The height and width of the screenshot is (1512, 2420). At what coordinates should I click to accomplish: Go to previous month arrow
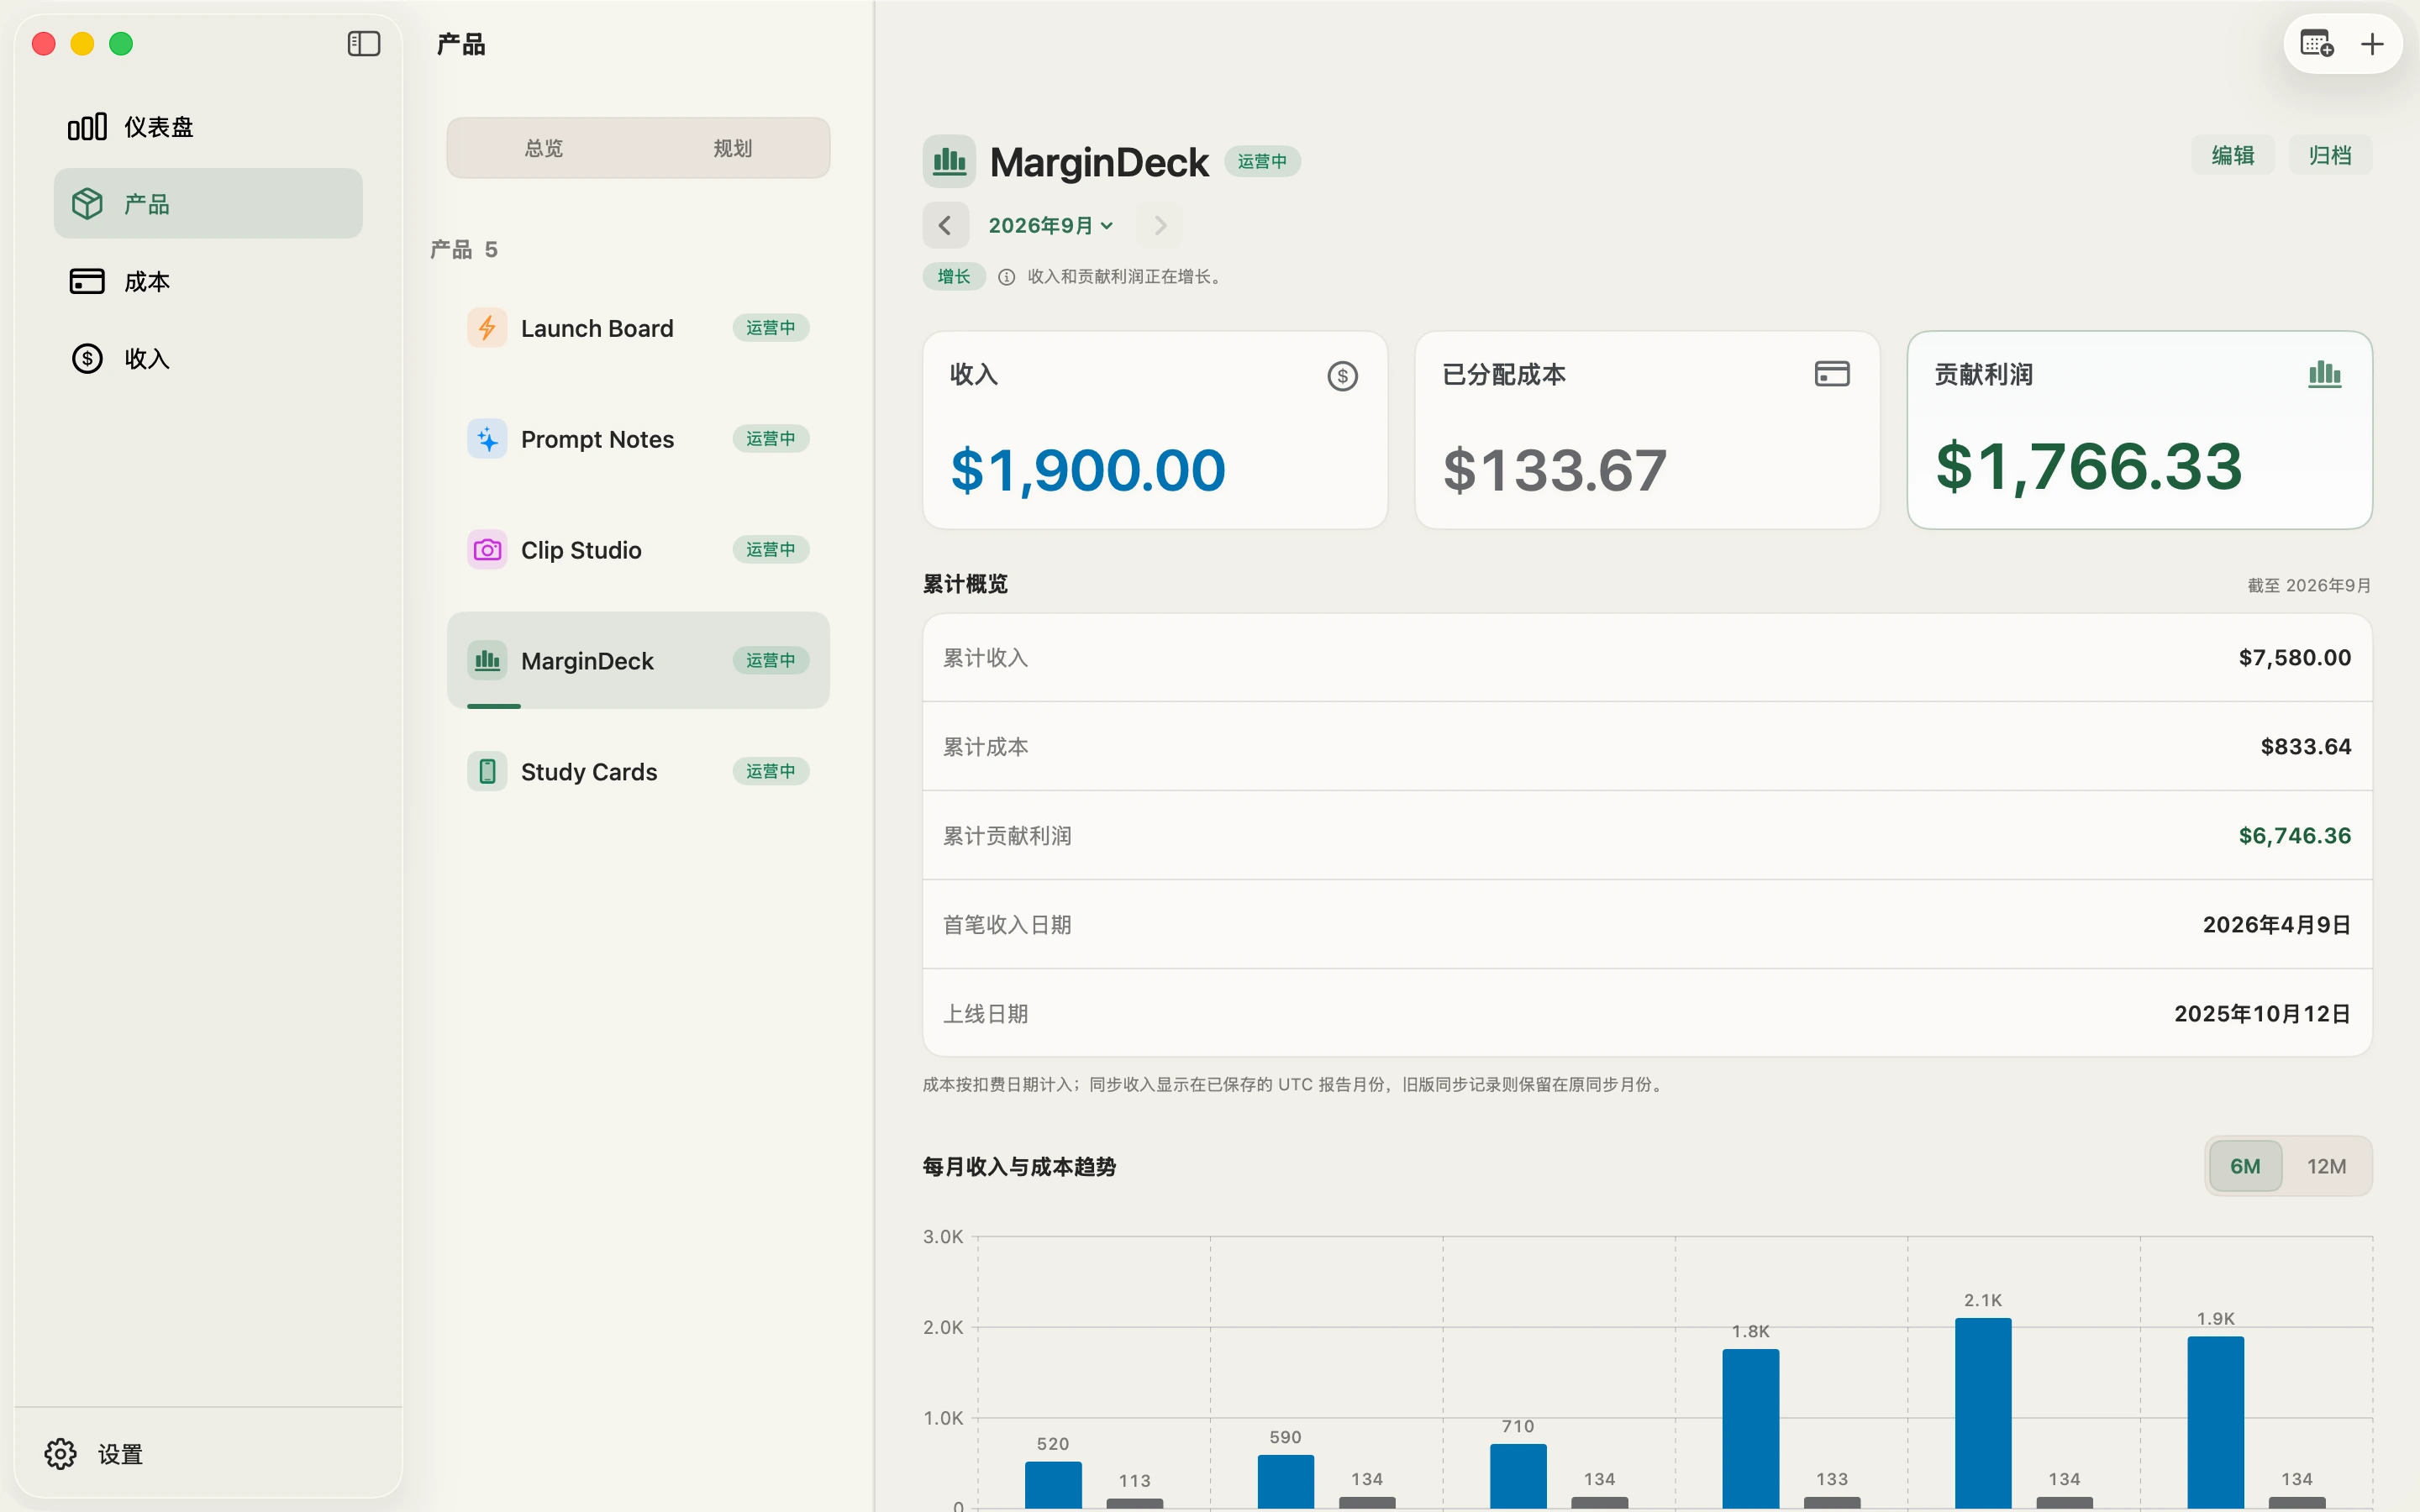point(945,225)
